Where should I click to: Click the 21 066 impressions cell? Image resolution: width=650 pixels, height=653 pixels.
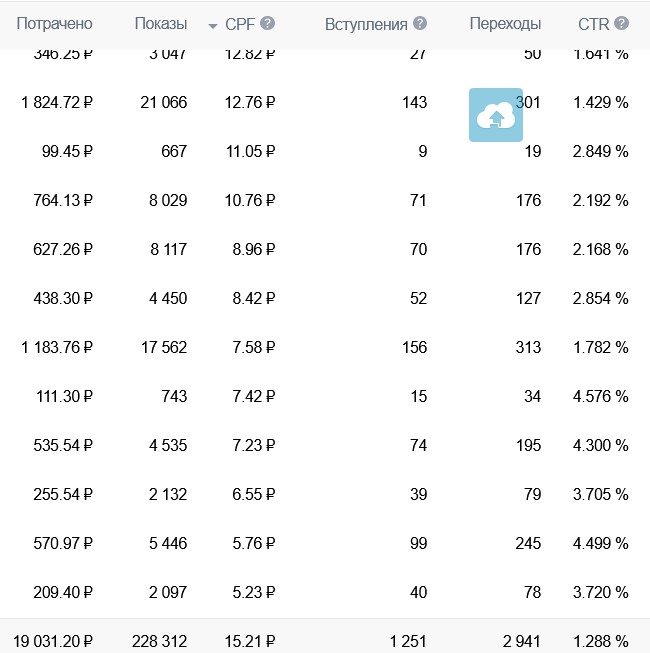pos(163,102)
